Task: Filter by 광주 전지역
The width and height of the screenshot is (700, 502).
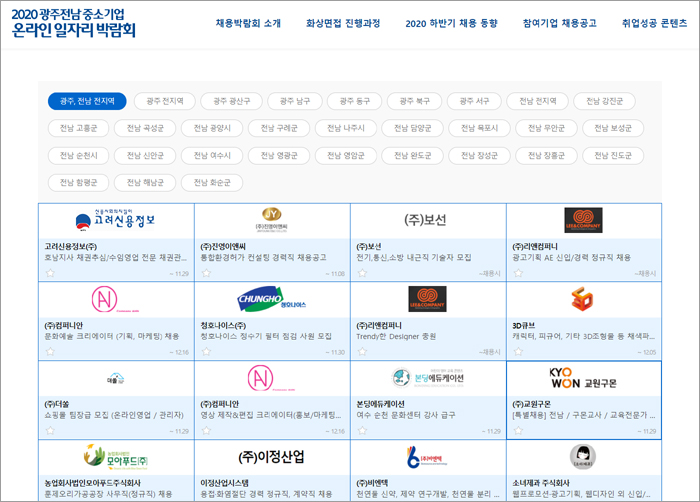Action: pyautogui.click(x=165, y=101)
